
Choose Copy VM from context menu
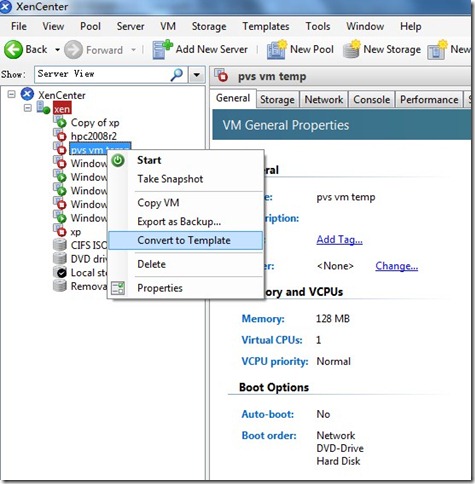pos(186,203)
